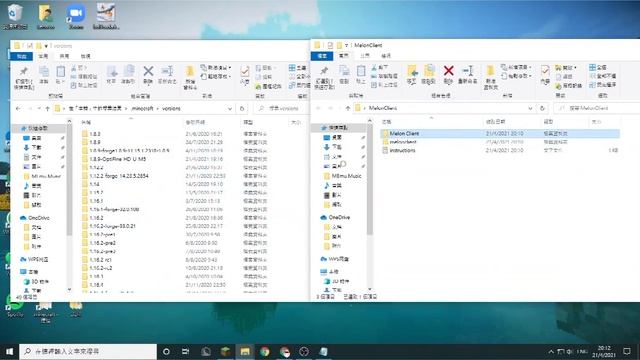Click search box in MelonClient window
Image resolution: width=640 pixels, height=360 pixels.
pyautogui.click(x=596, y=108)
